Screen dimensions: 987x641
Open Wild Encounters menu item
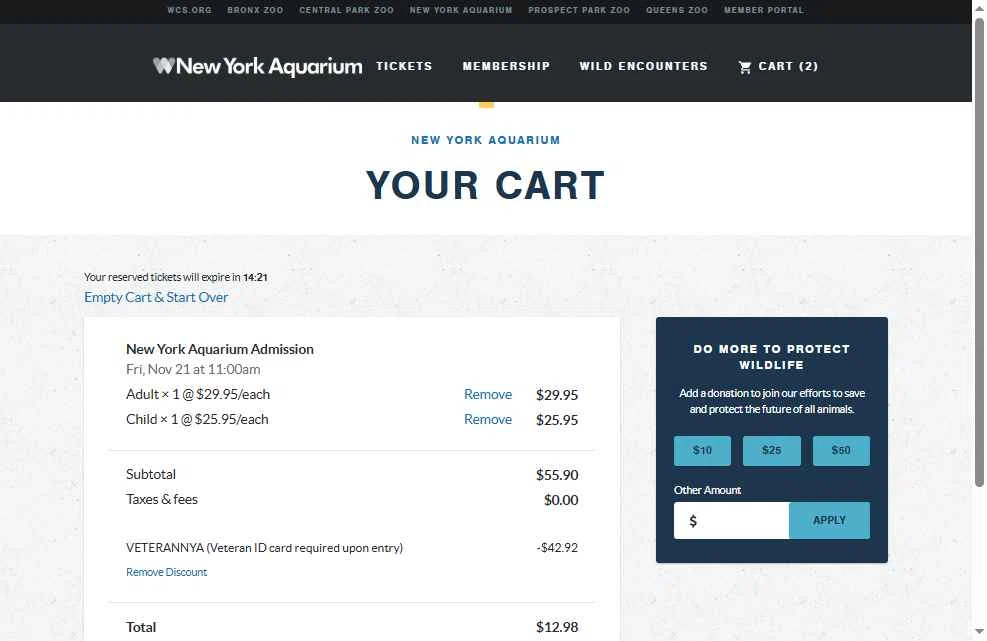click(x=643, y=66)
